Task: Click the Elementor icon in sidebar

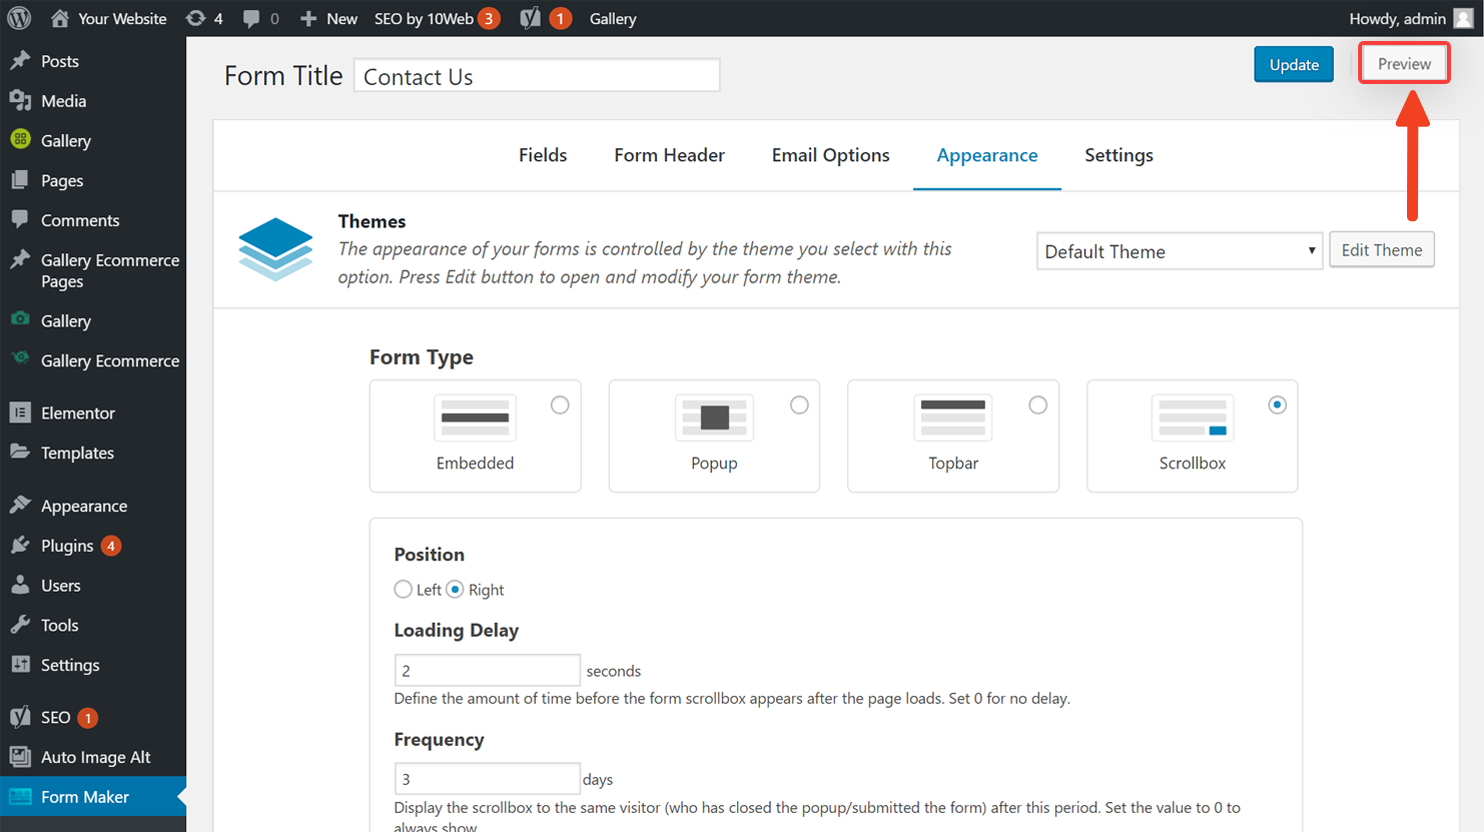Action: tap(20, 412)
